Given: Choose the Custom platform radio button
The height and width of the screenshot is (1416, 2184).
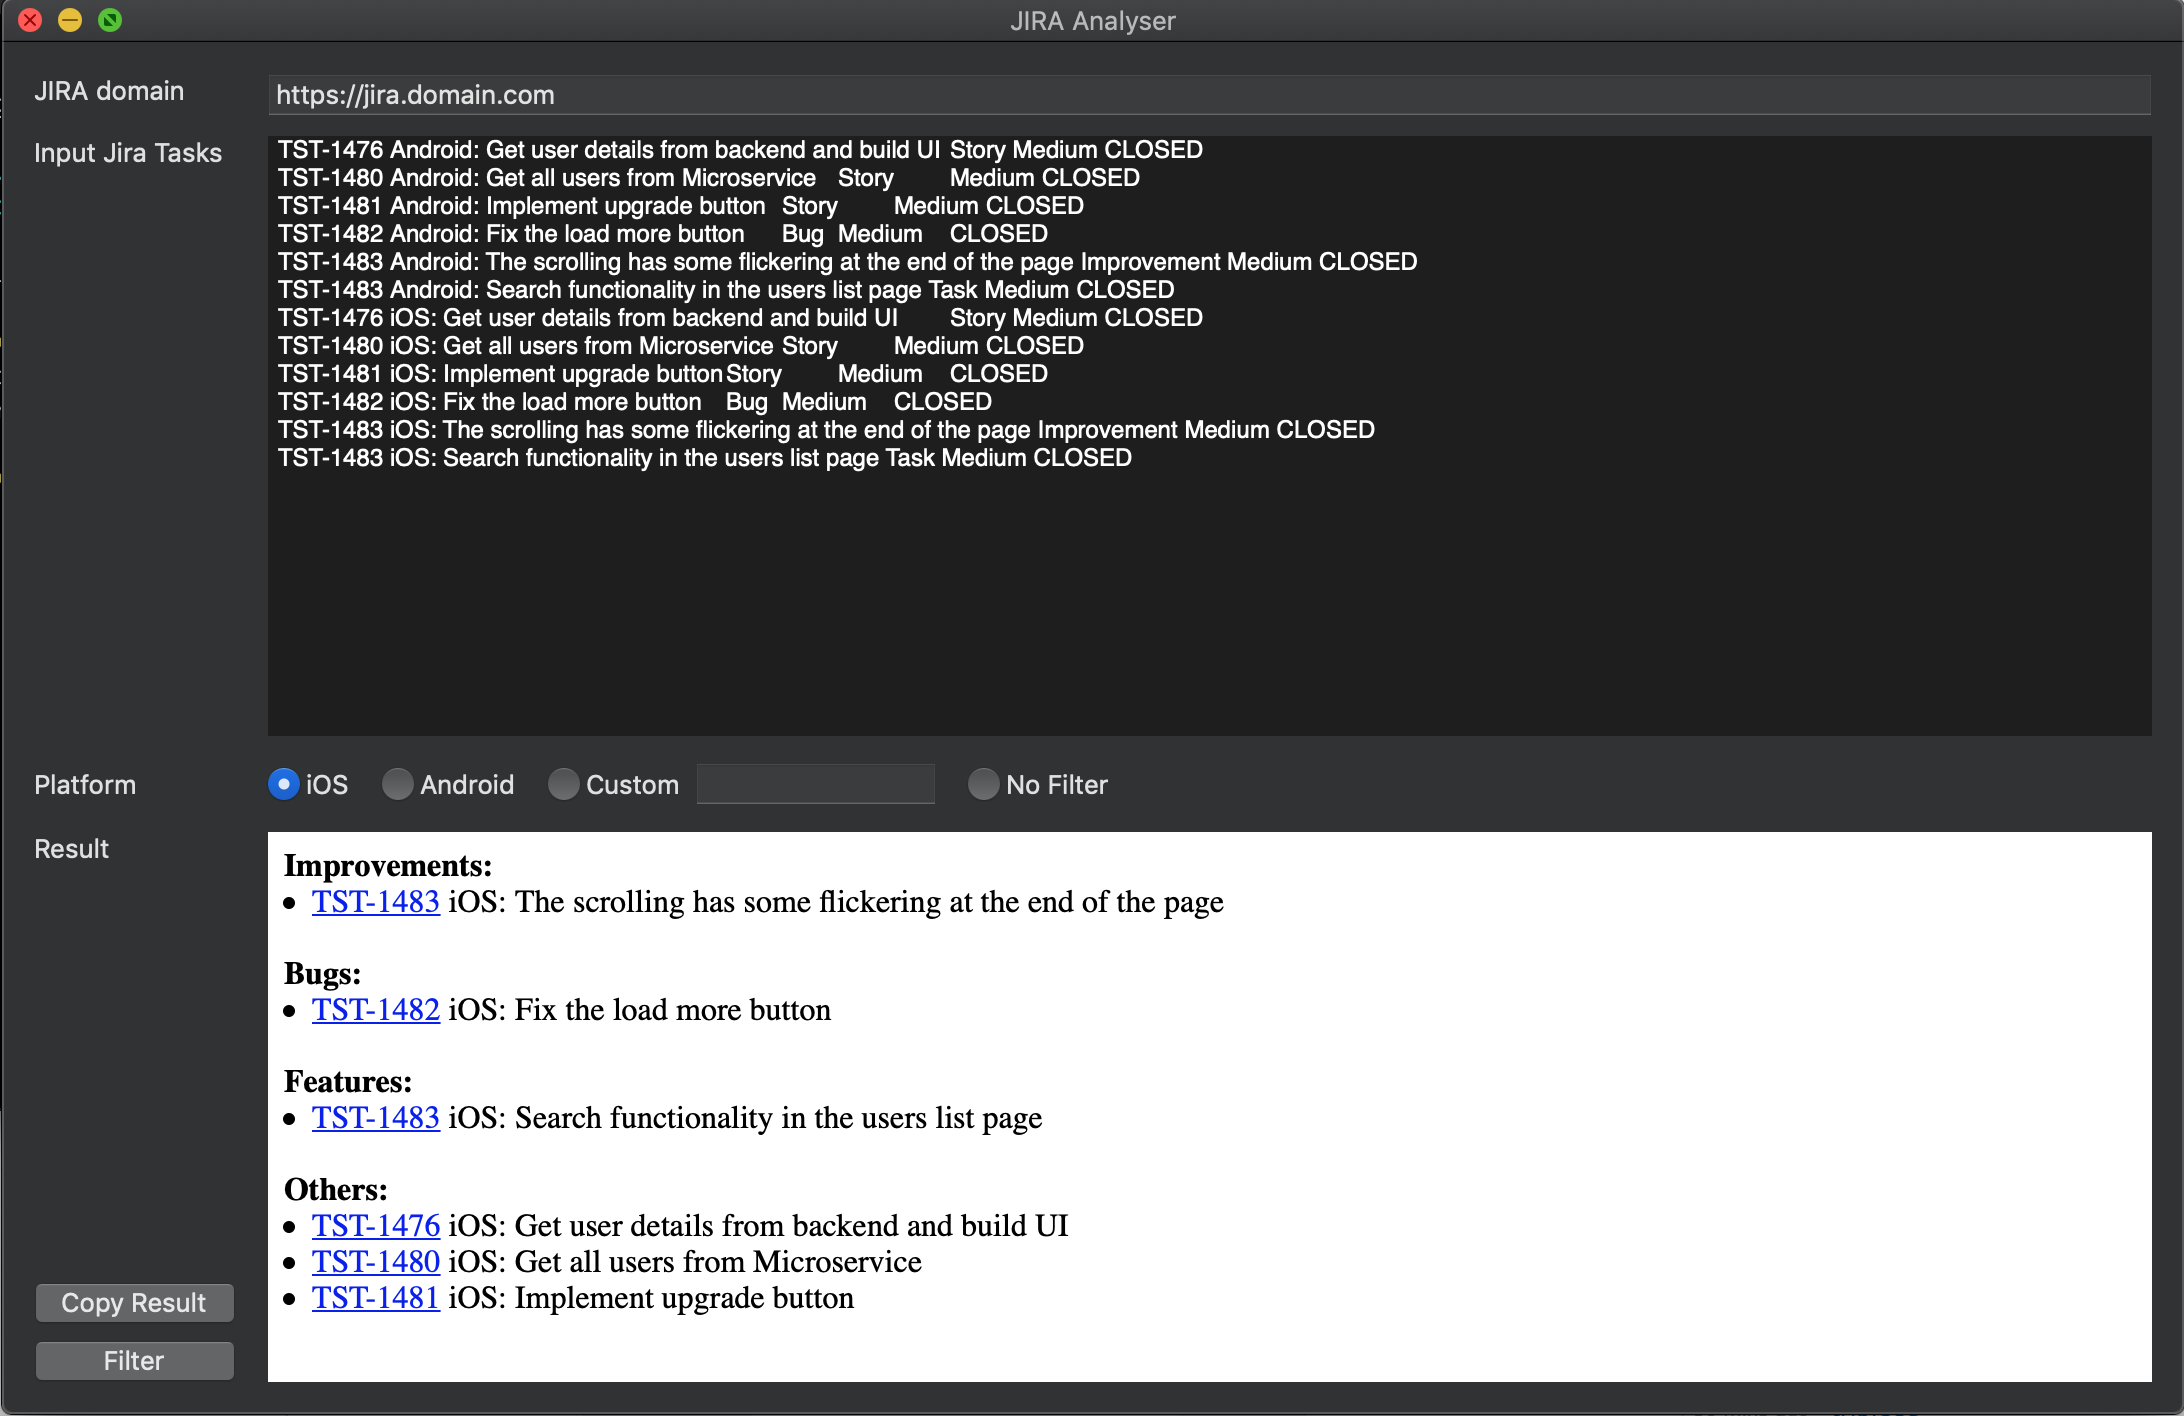Looking at the screenshot, I should pos(564,784).
